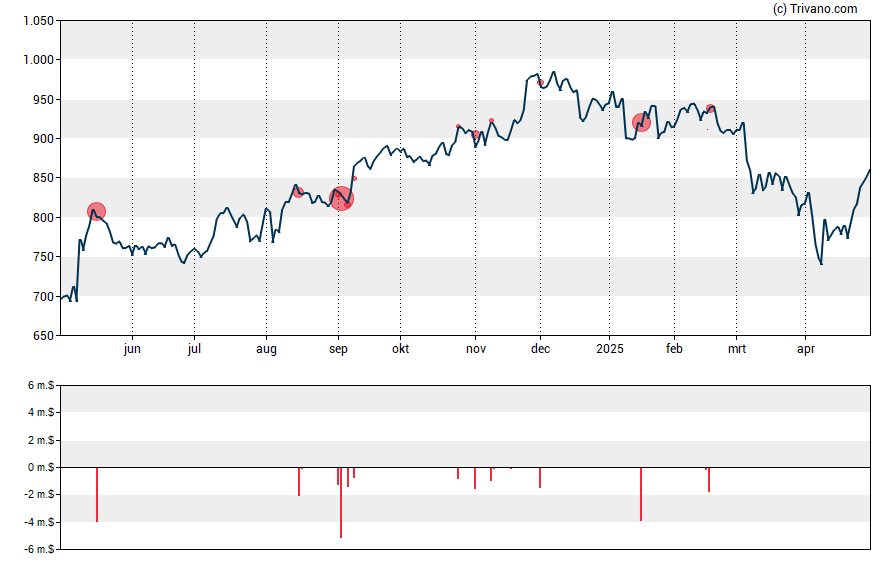The width and height of the screenshot is (888, 565).
Task: Click the red bar in mid-August
Action: pyautogui.click(x=299, y=482)
